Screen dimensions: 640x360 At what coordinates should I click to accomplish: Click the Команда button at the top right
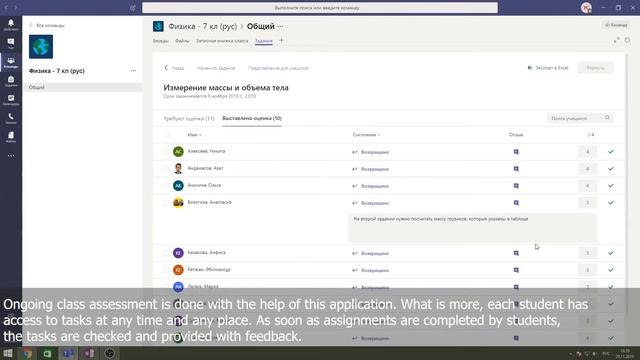click(x=616, y=25)
